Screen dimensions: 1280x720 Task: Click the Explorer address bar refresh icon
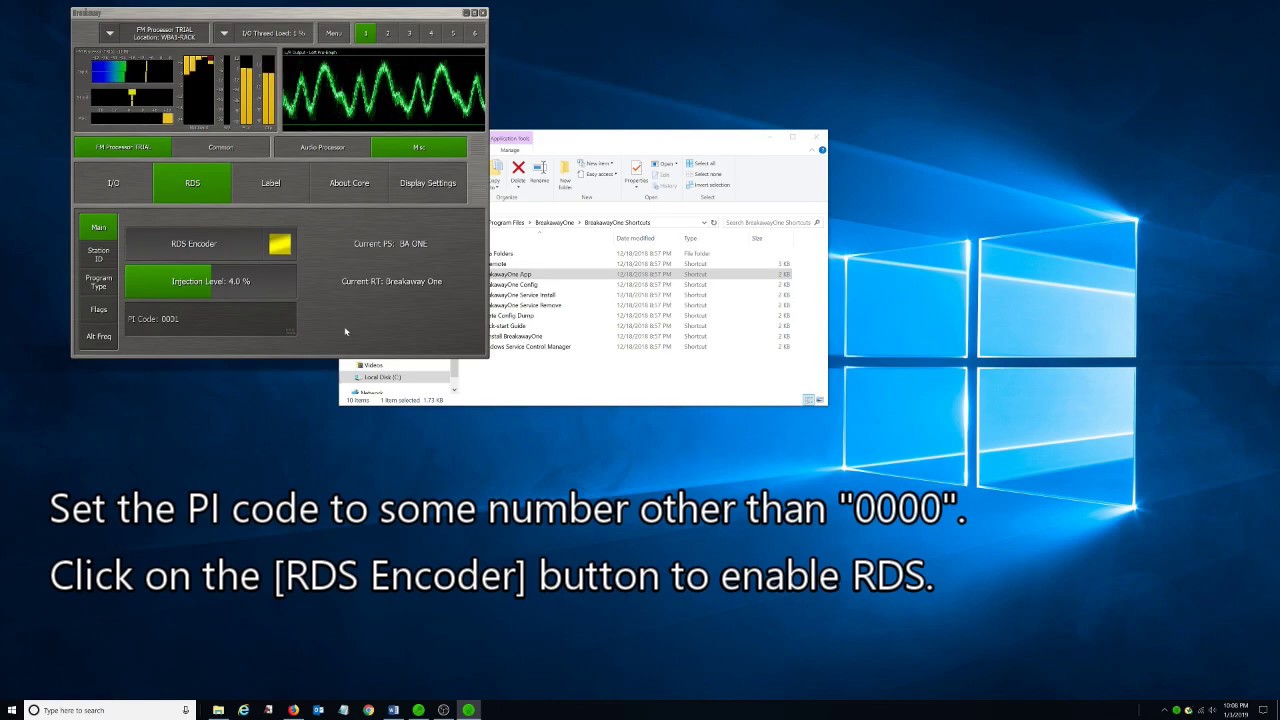tap(713, 223)
